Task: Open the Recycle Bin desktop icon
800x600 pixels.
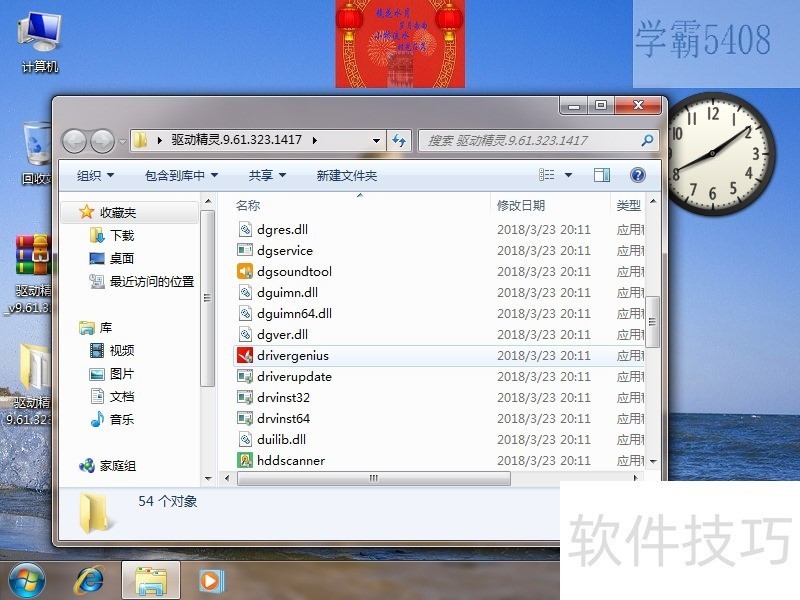Action: click(37, 153)
